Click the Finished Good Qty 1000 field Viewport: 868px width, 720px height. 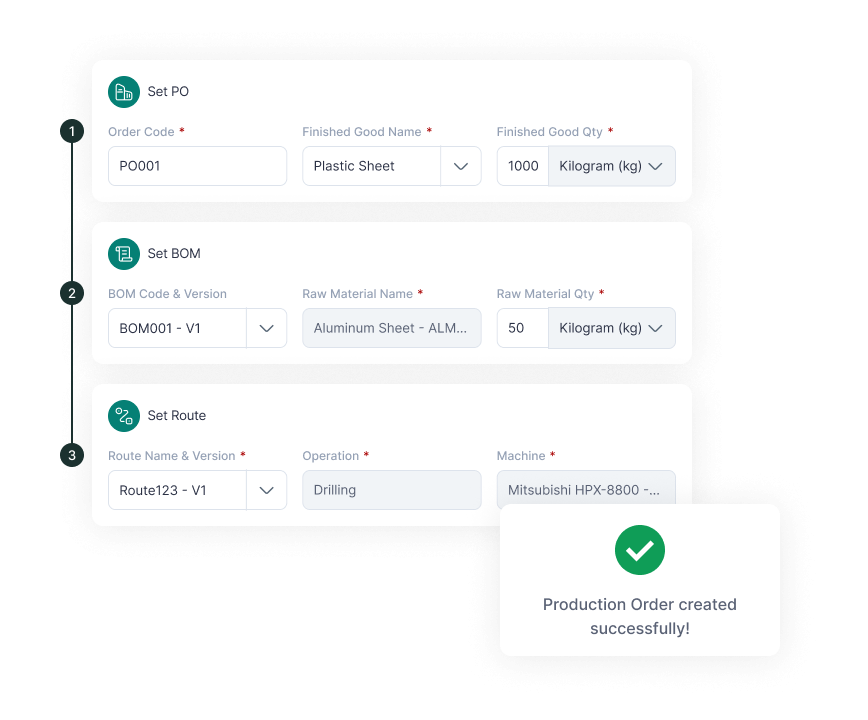[523, 166]
